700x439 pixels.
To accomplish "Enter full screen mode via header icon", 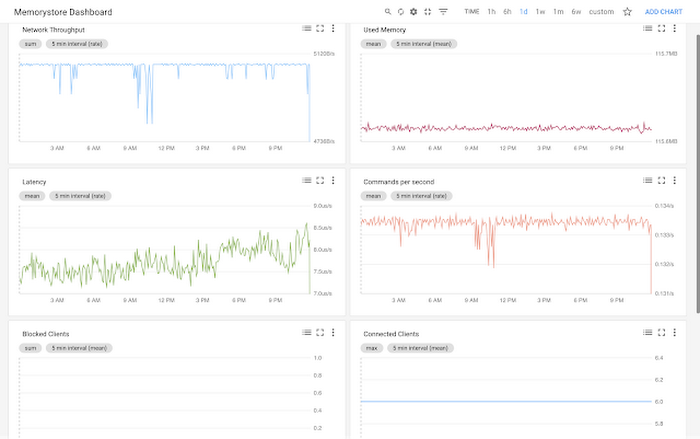I will [427, 12].
